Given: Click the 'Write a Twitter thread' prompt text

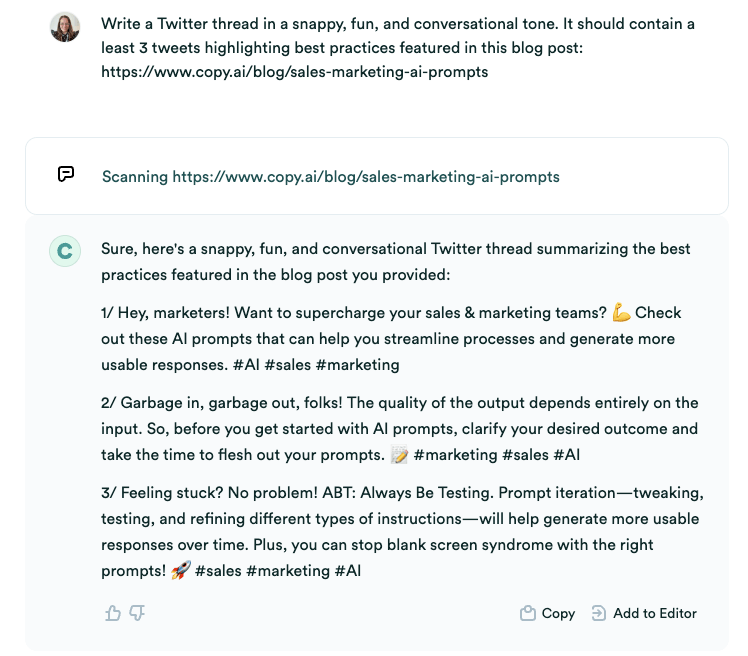Looking at the screenshot, I should click(397, 47).
